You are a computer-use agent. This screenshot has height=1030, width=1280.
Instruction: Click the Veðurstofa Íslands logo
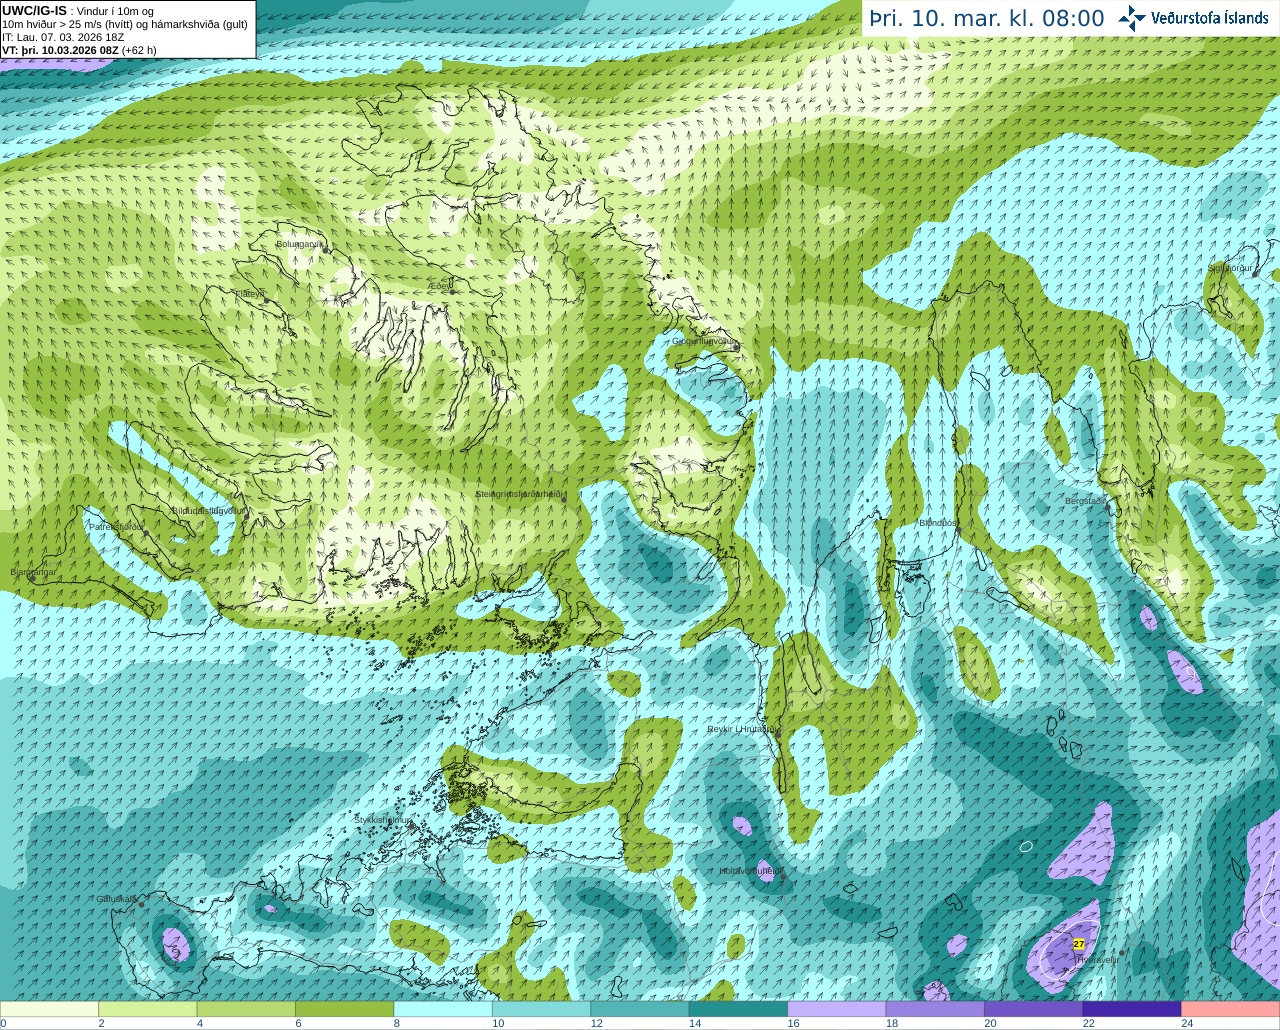pos(1193,18)
